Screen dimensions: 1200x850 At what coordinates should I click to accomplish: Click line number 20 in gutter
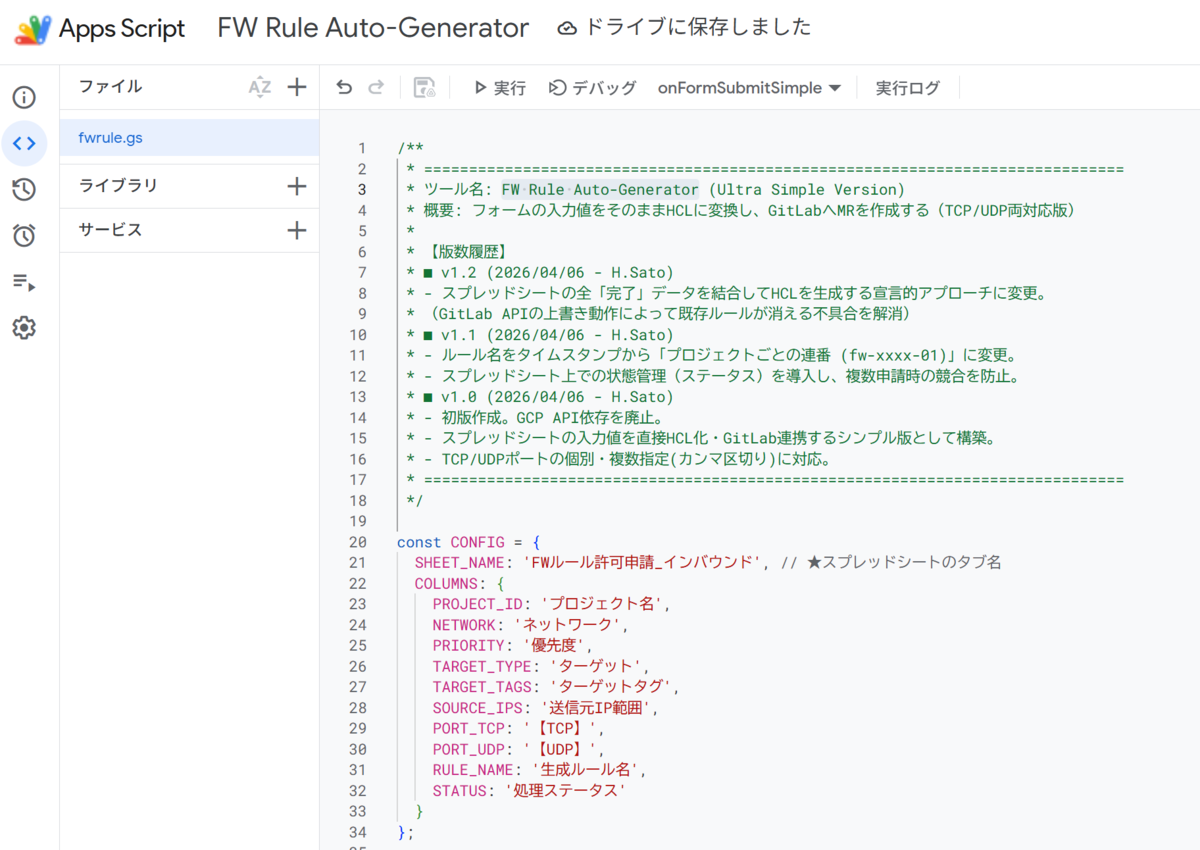click(357, 542)
